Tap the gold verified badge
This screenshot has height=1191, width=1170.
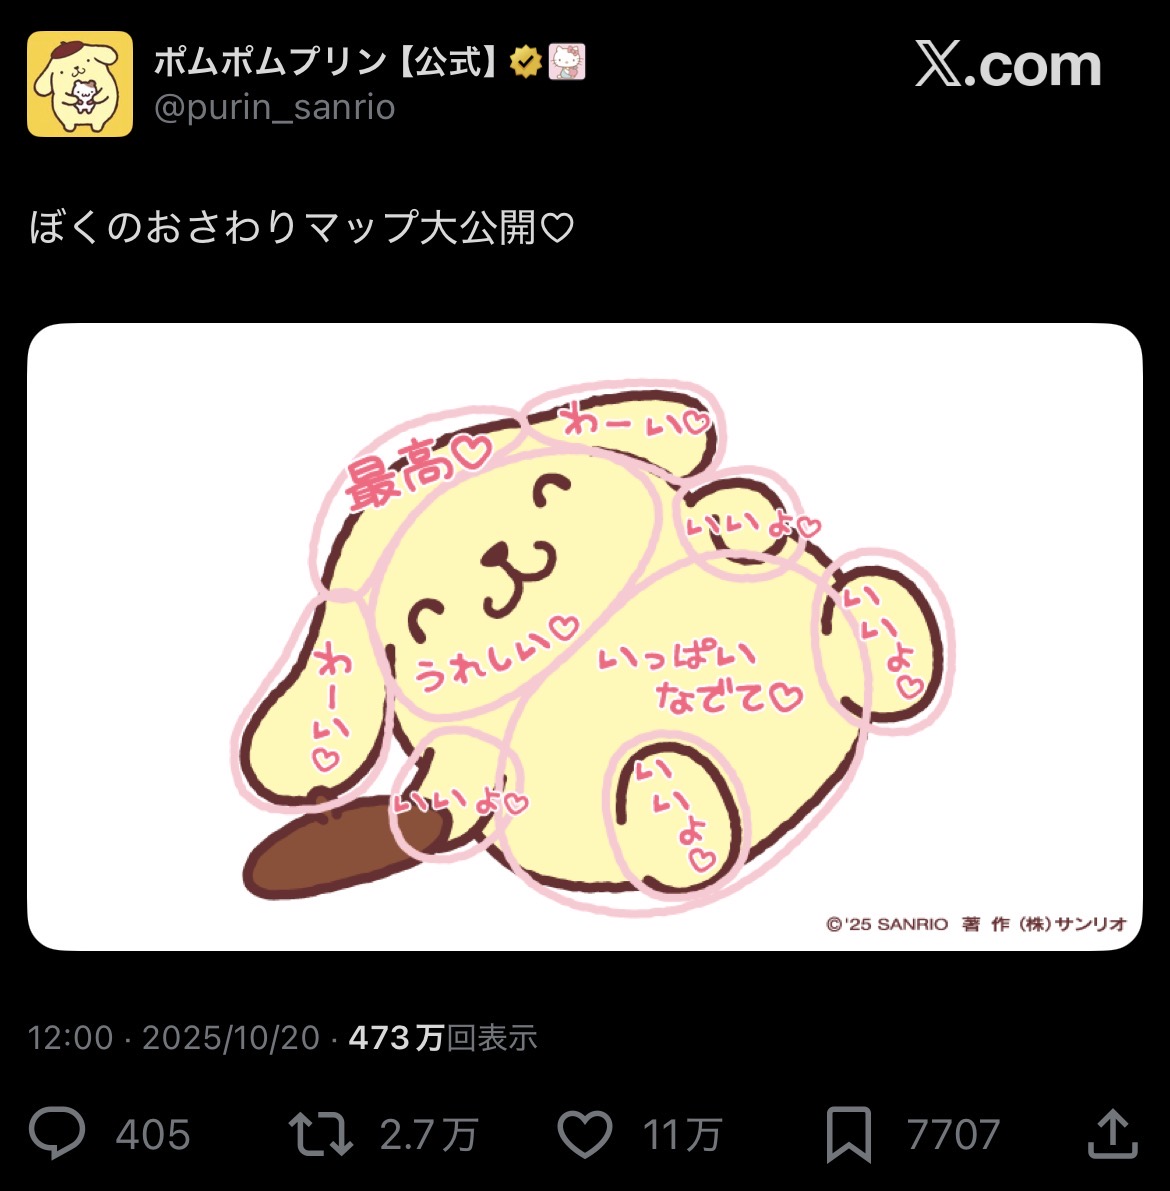click(525, 62)
